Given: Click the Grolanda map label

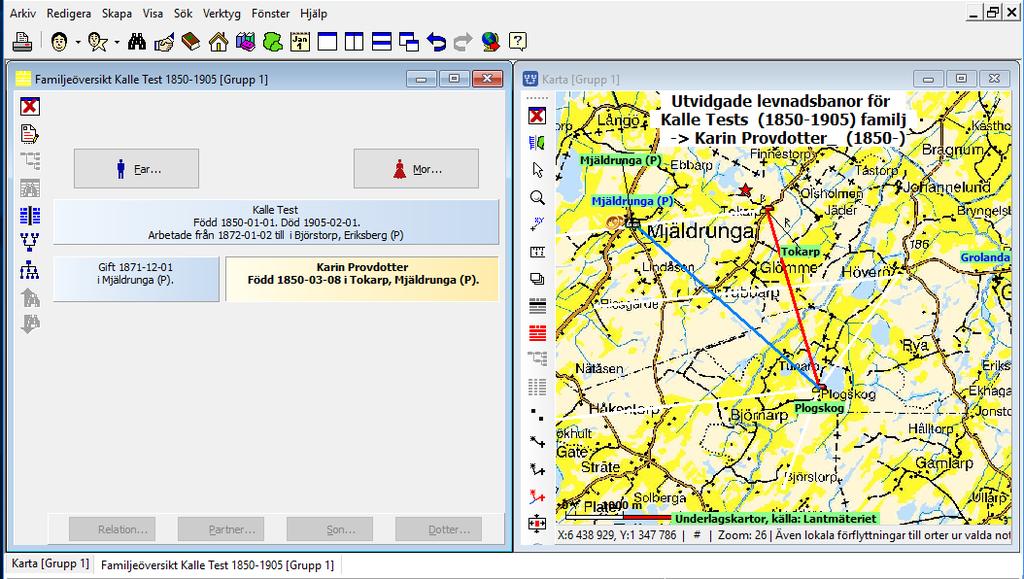Looking at the screenshot, I should [985, 257].
